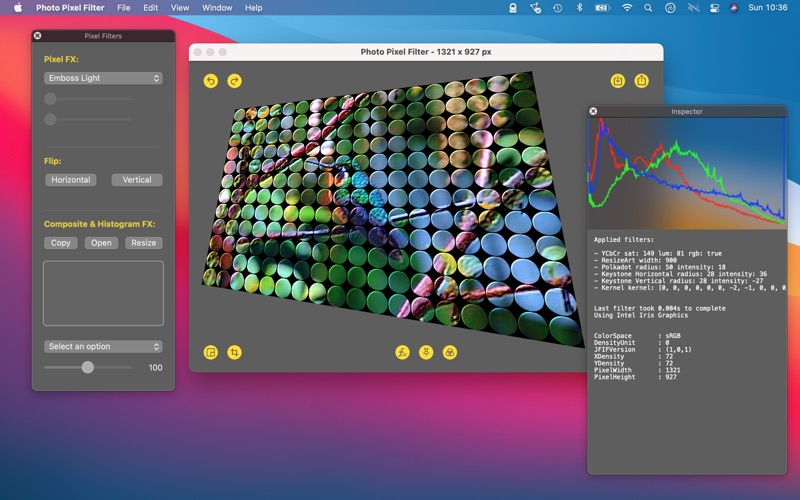Redo the filter with the redo icon
The height and width of the screenshot is (500, 800).
coord(234,81)
